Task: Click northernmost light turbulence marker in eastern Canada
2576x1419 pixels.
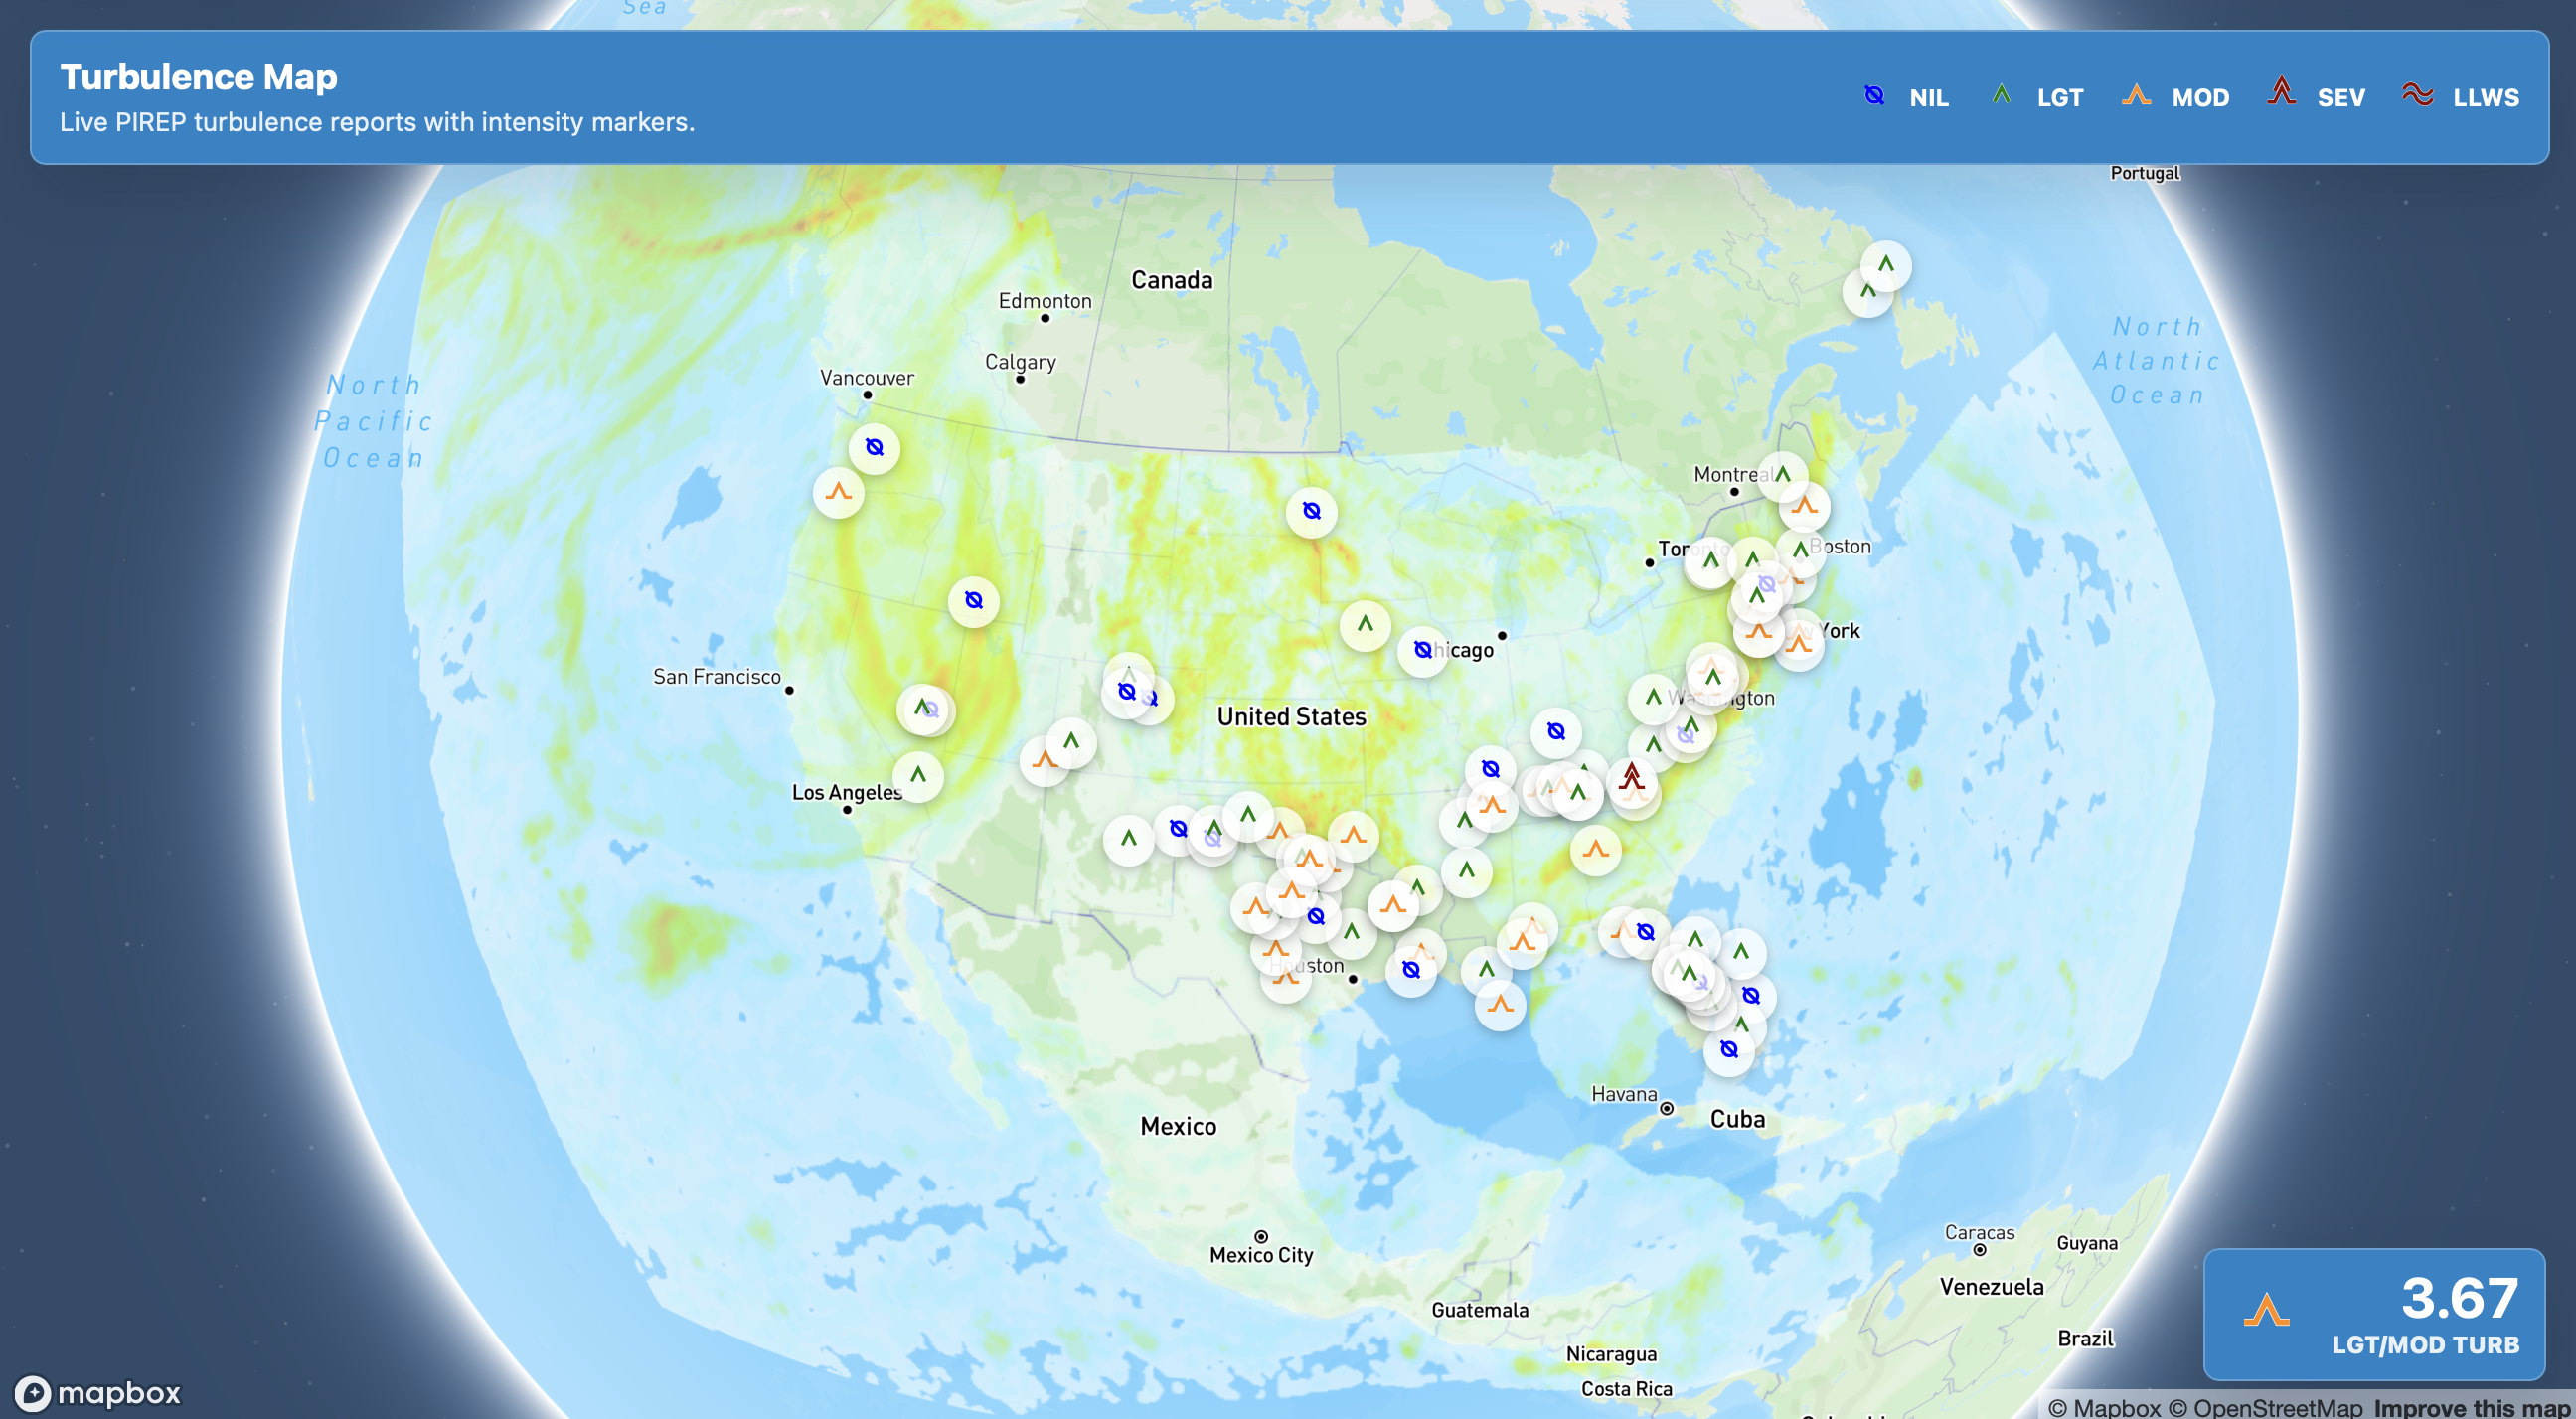Action: (x=1885, y=265)
